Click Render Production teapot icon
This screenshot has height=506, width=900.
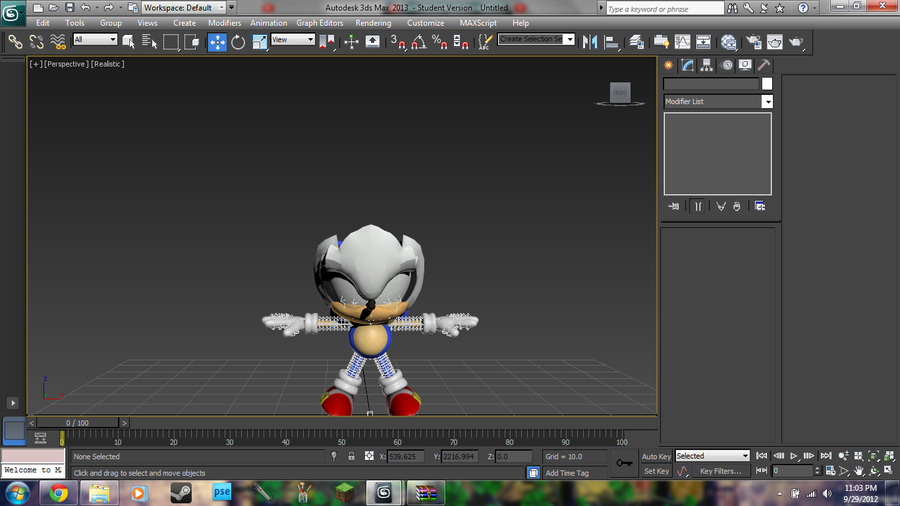tap(796, 42)
